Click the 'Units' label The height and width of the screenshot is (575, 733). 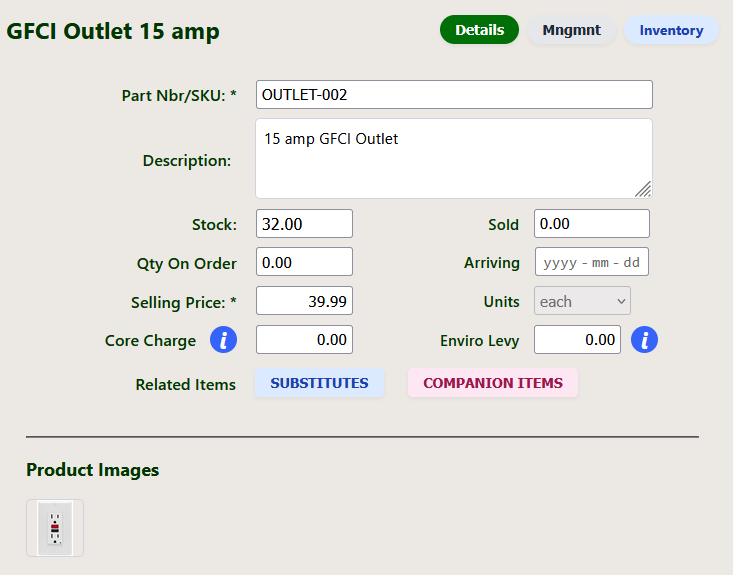click(x=502, y=302)
